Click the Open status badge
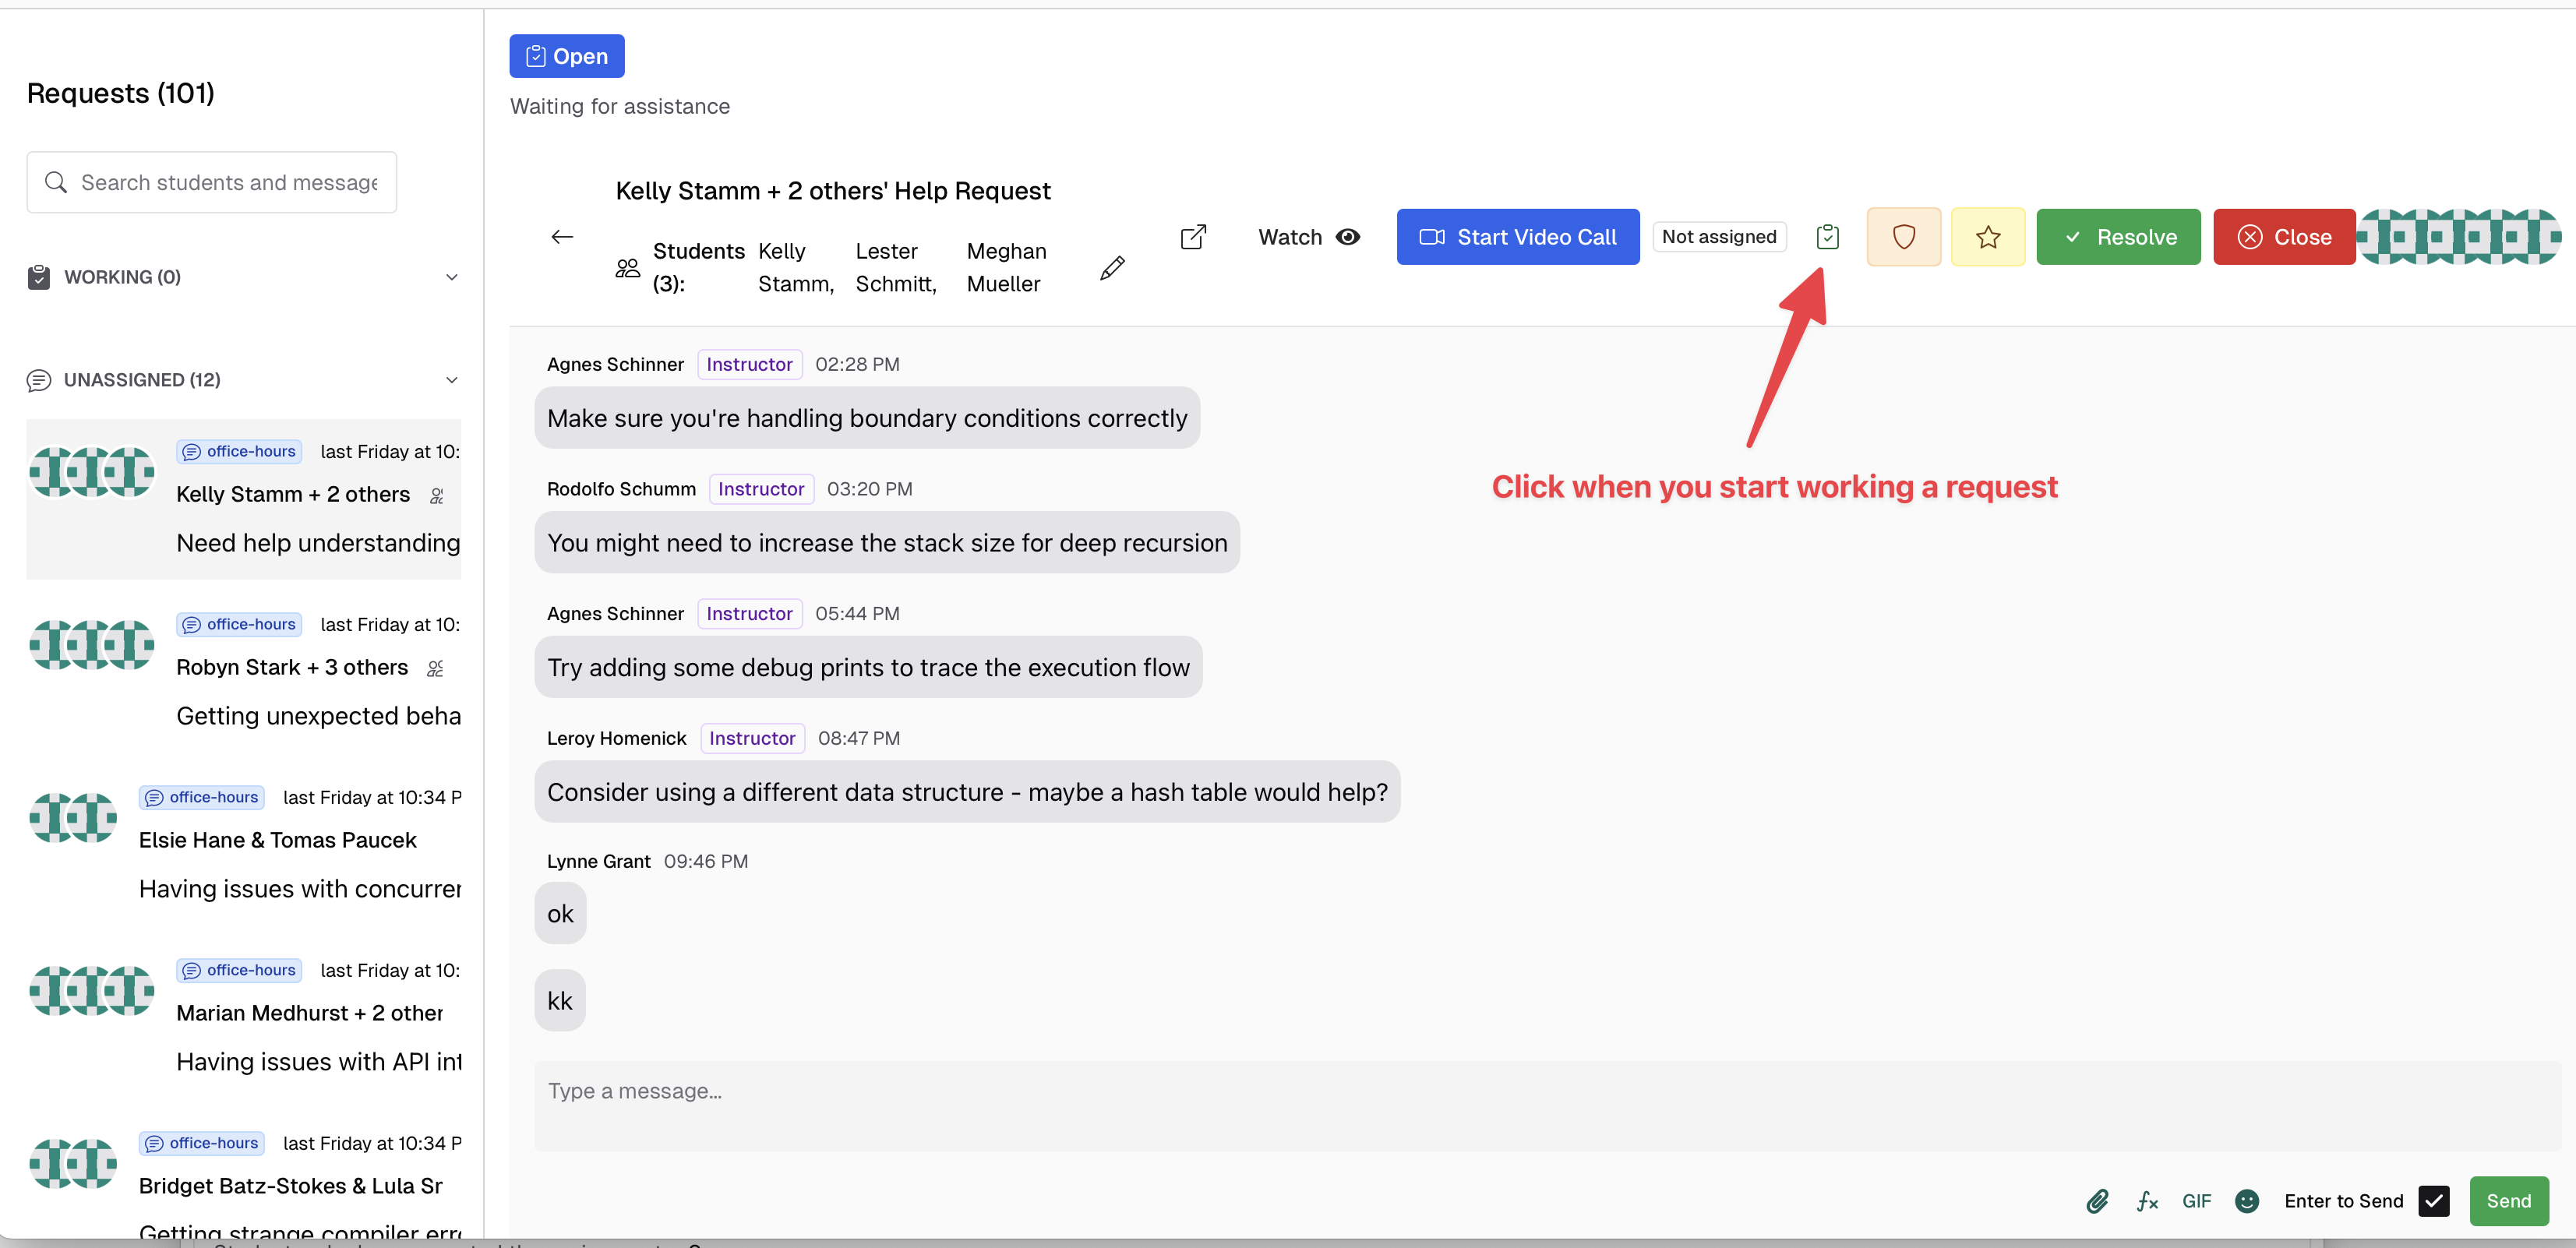This screenshot has height=1248, width=2576. [566, 56]
